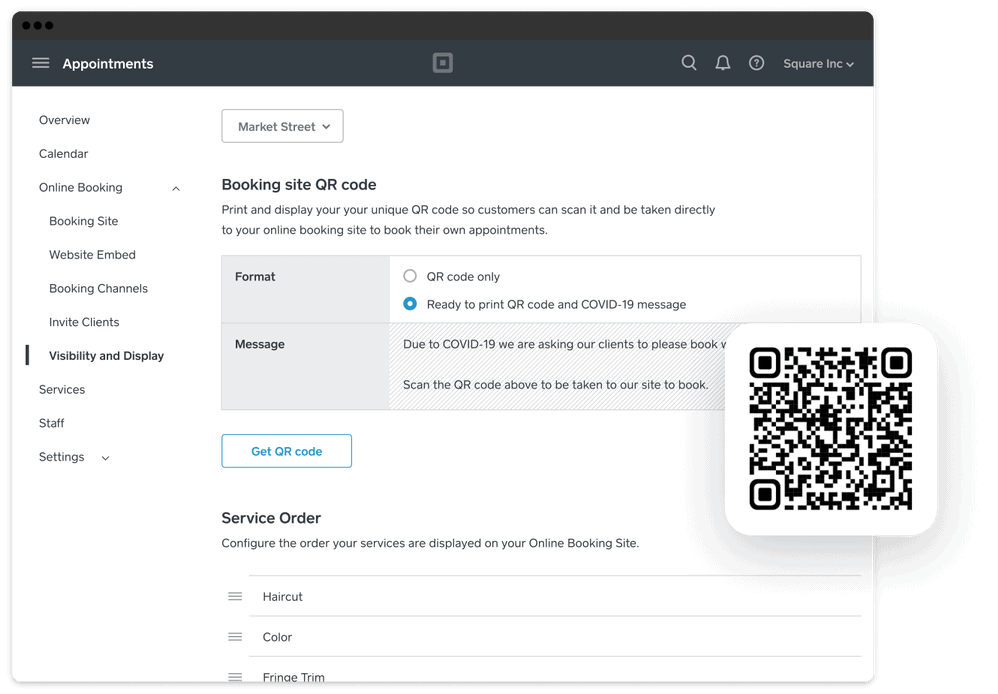Open Booking Channels page
The width and height of the screenshot is (998, 694).
tap(98, 288)
